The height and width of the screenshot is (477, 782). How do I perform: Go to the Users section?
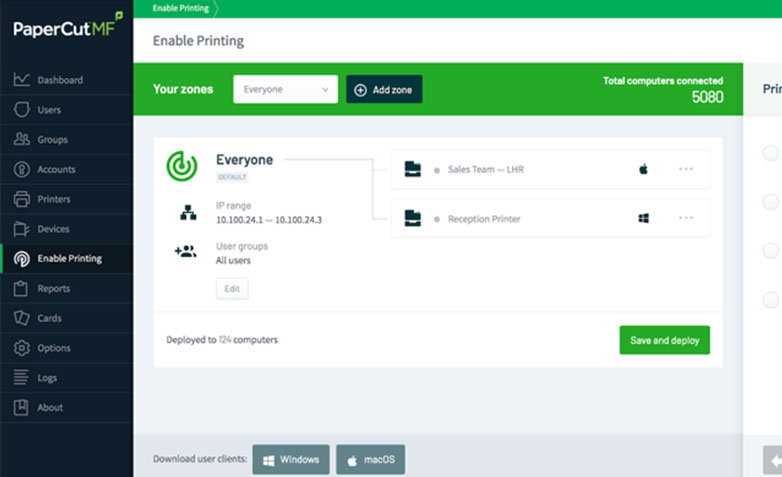pos(67,110)
